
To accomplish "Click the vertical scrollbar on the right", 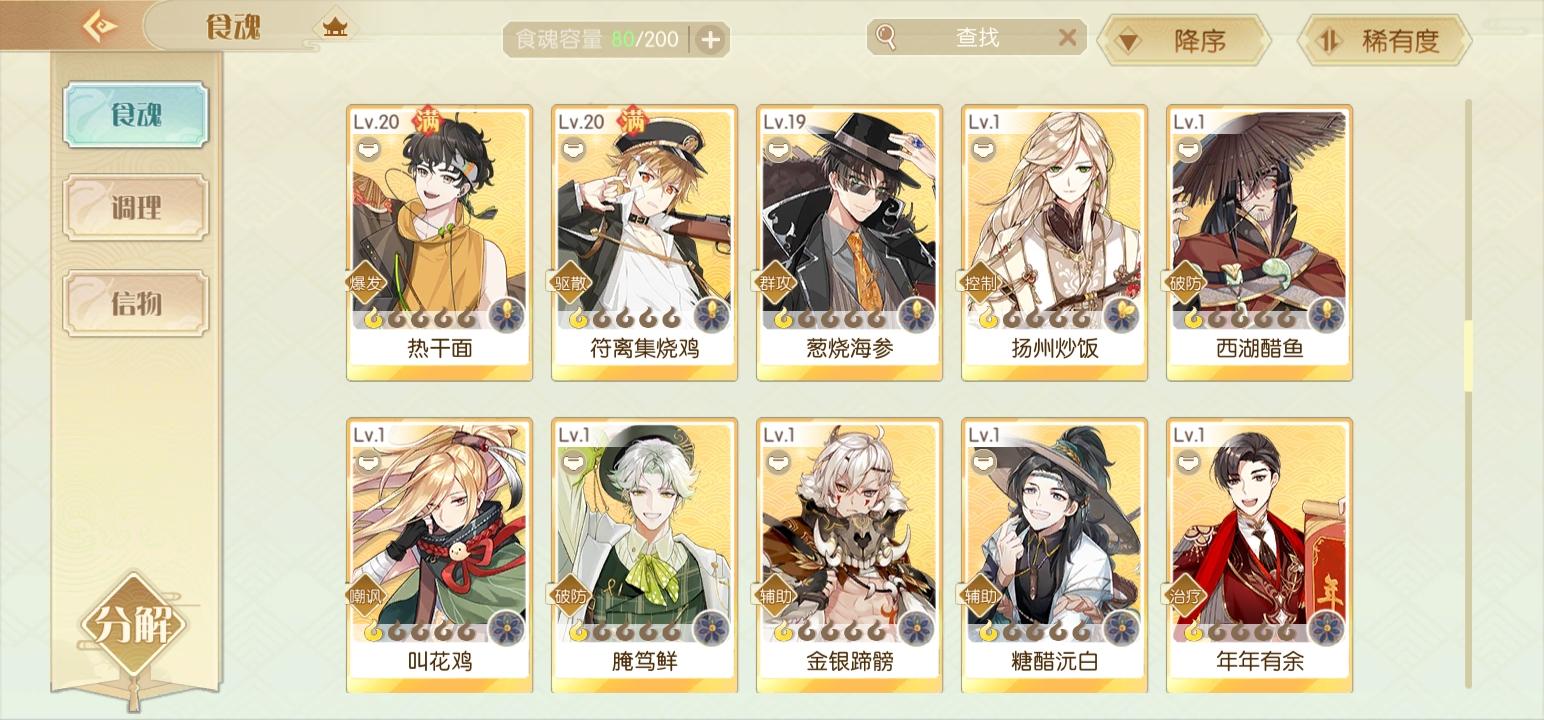I will click(1468, 356).
